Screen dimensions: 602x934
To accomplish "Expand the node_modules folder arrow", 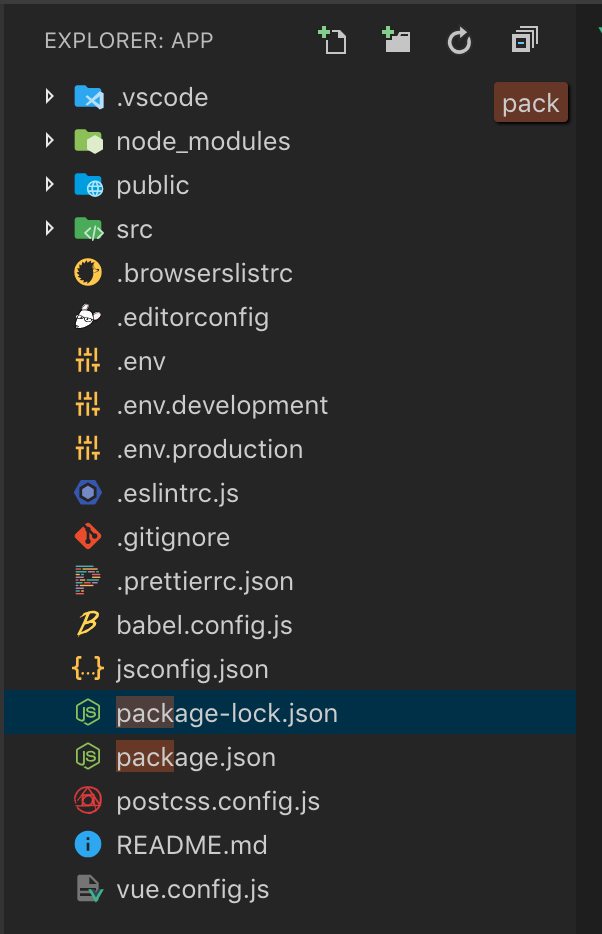I will [x=49, y=141].
